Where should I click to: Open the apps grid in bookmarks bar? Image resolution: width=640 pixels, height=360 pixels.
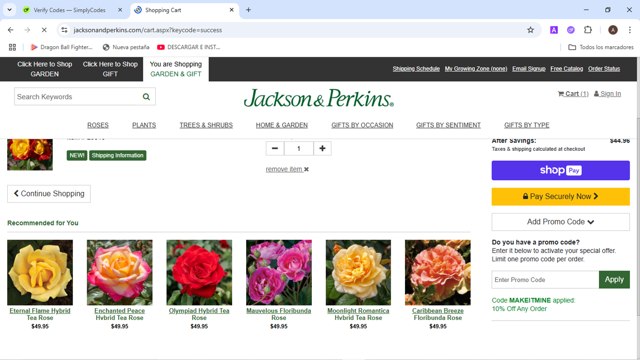[x=12, y=47]
